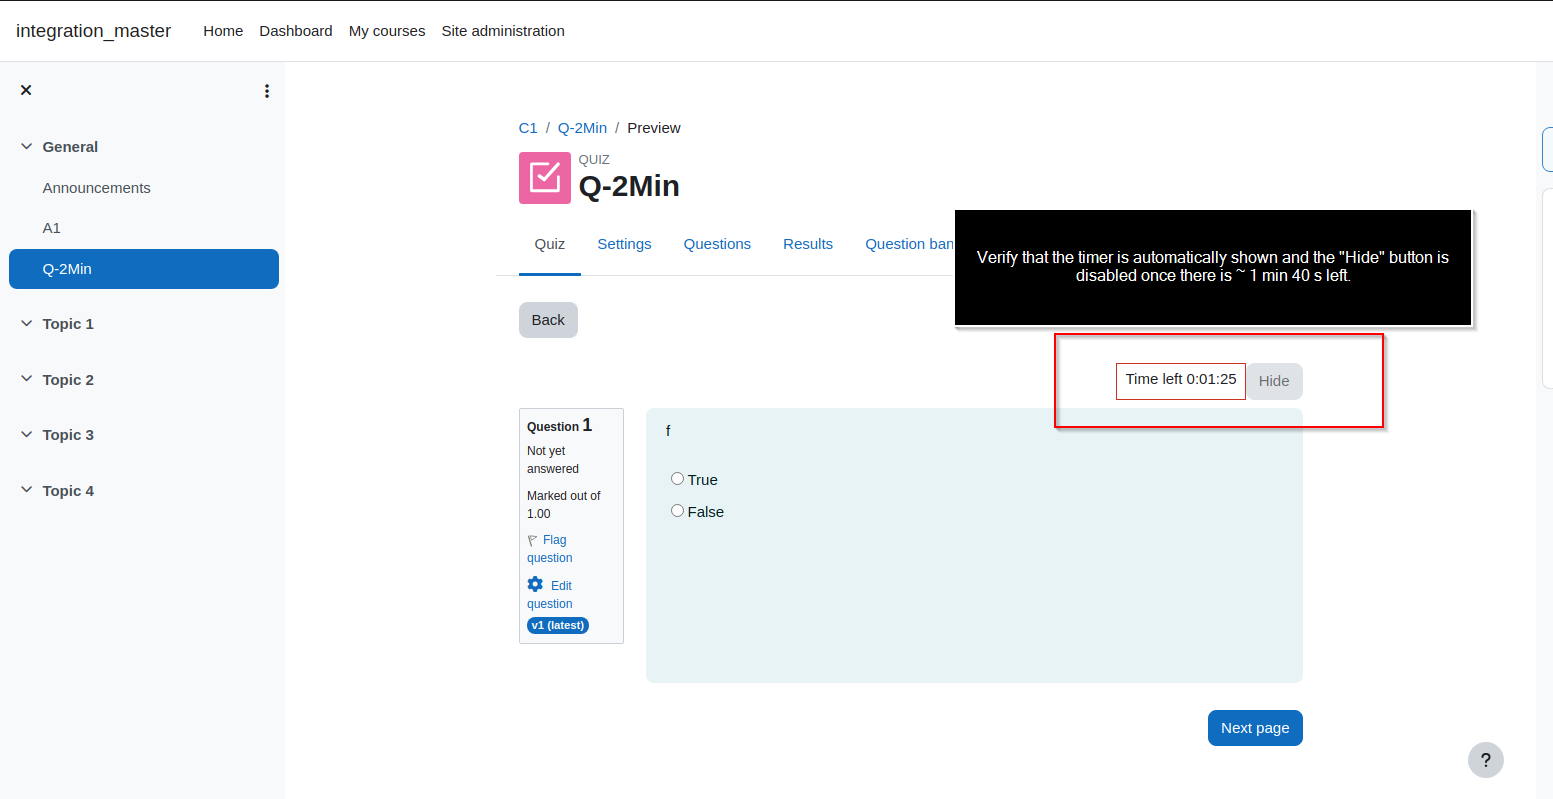Expand the Topic 4 section chevron
The image size is (1553, 799).
[x=26, y=491]
